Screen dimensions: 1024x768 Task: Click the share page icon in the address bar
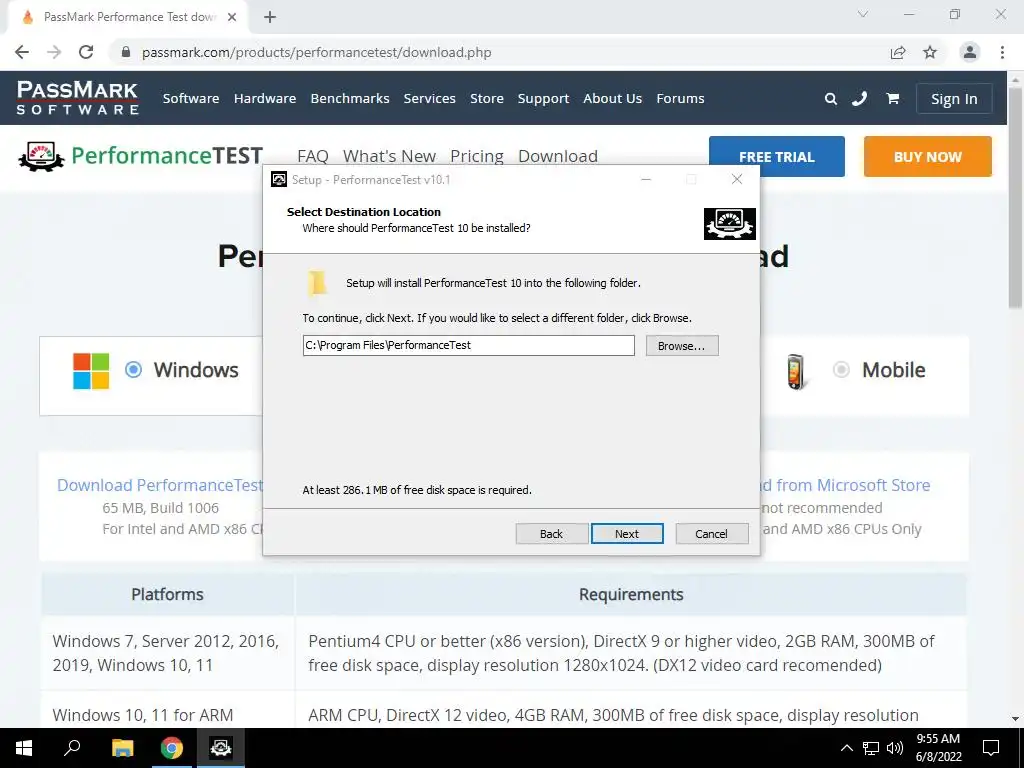(x=898, y=52)
